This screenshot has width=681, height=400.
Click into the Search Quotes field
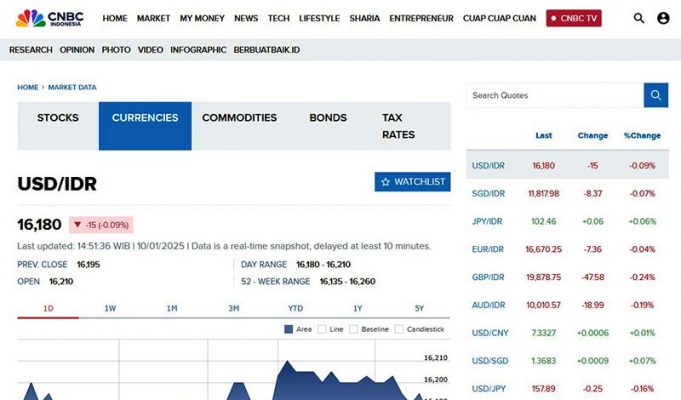[x=554, y=95]
